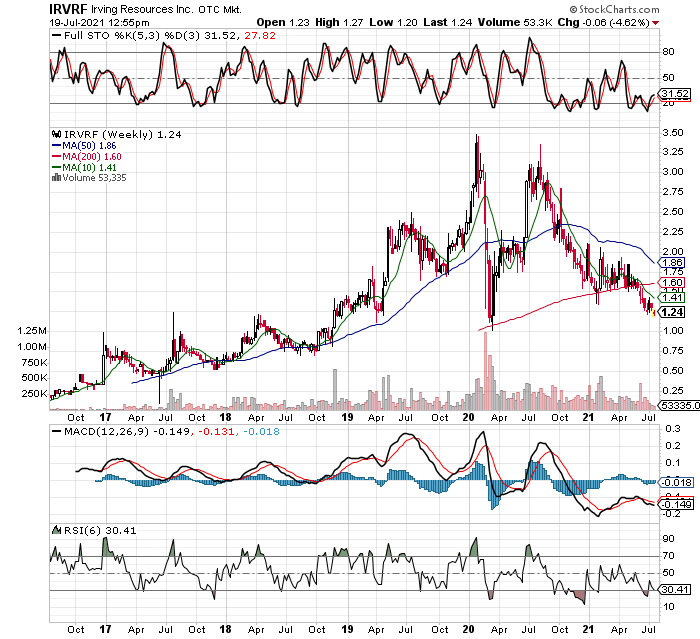
Task: Click the 90 label on the RSI axis
Action: click(668, 539)
